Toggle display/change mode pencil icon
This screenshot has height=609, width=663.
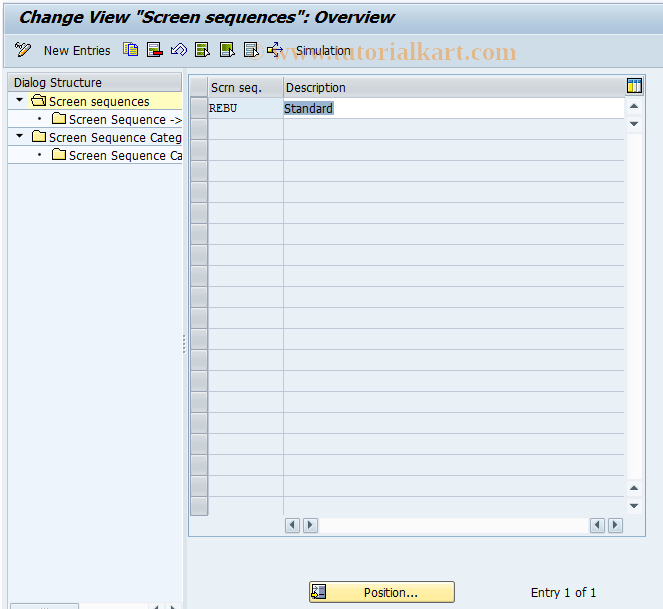pos(22,50)
